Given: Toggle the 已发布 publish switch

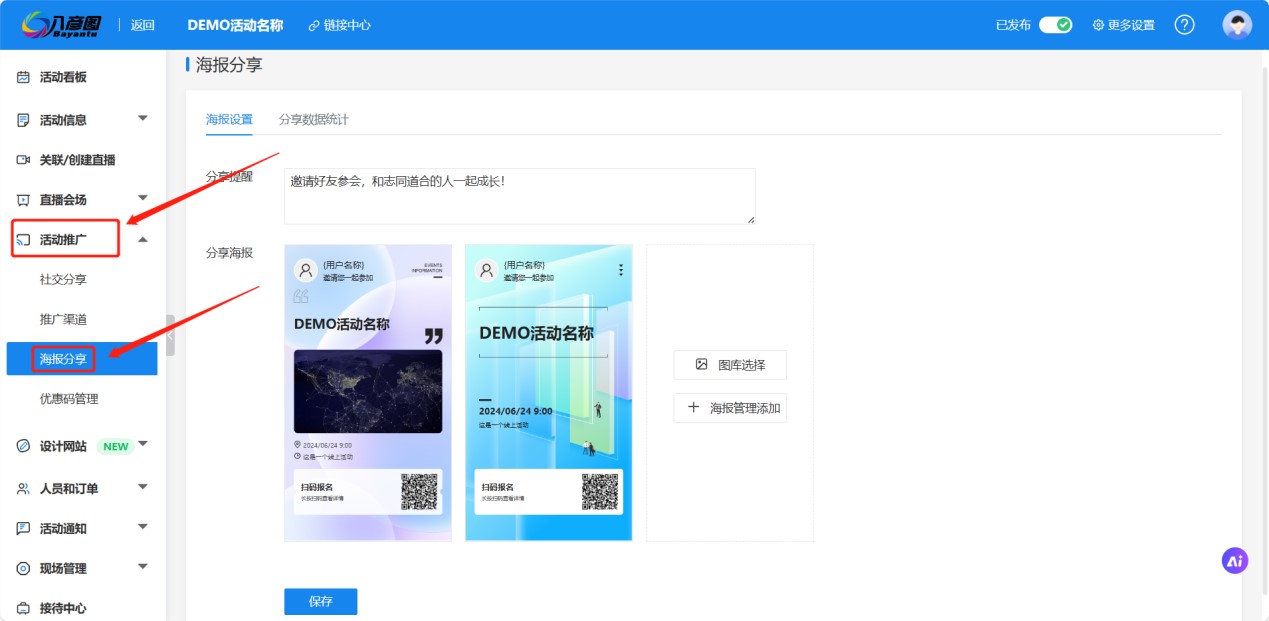Looking at the screenshot, I should coord(1055,25).
